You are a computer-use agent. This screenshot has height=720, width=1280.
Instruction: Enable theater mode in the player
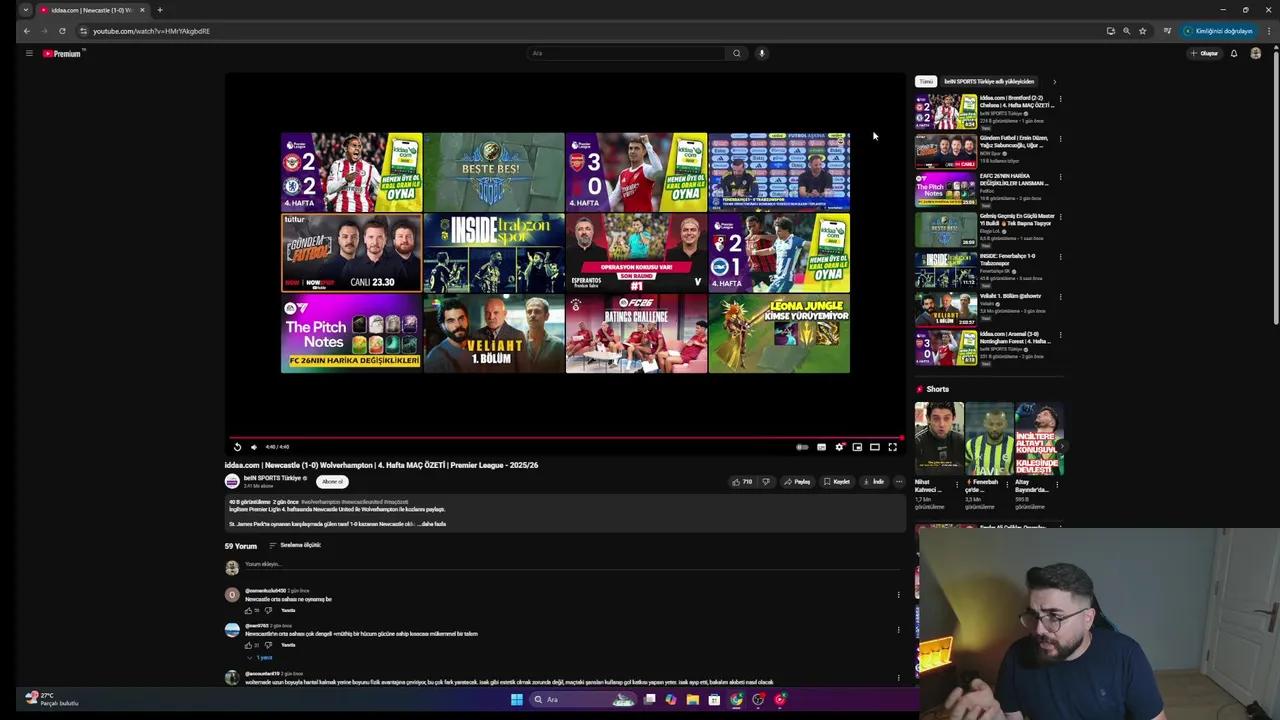tap(875, 447)
